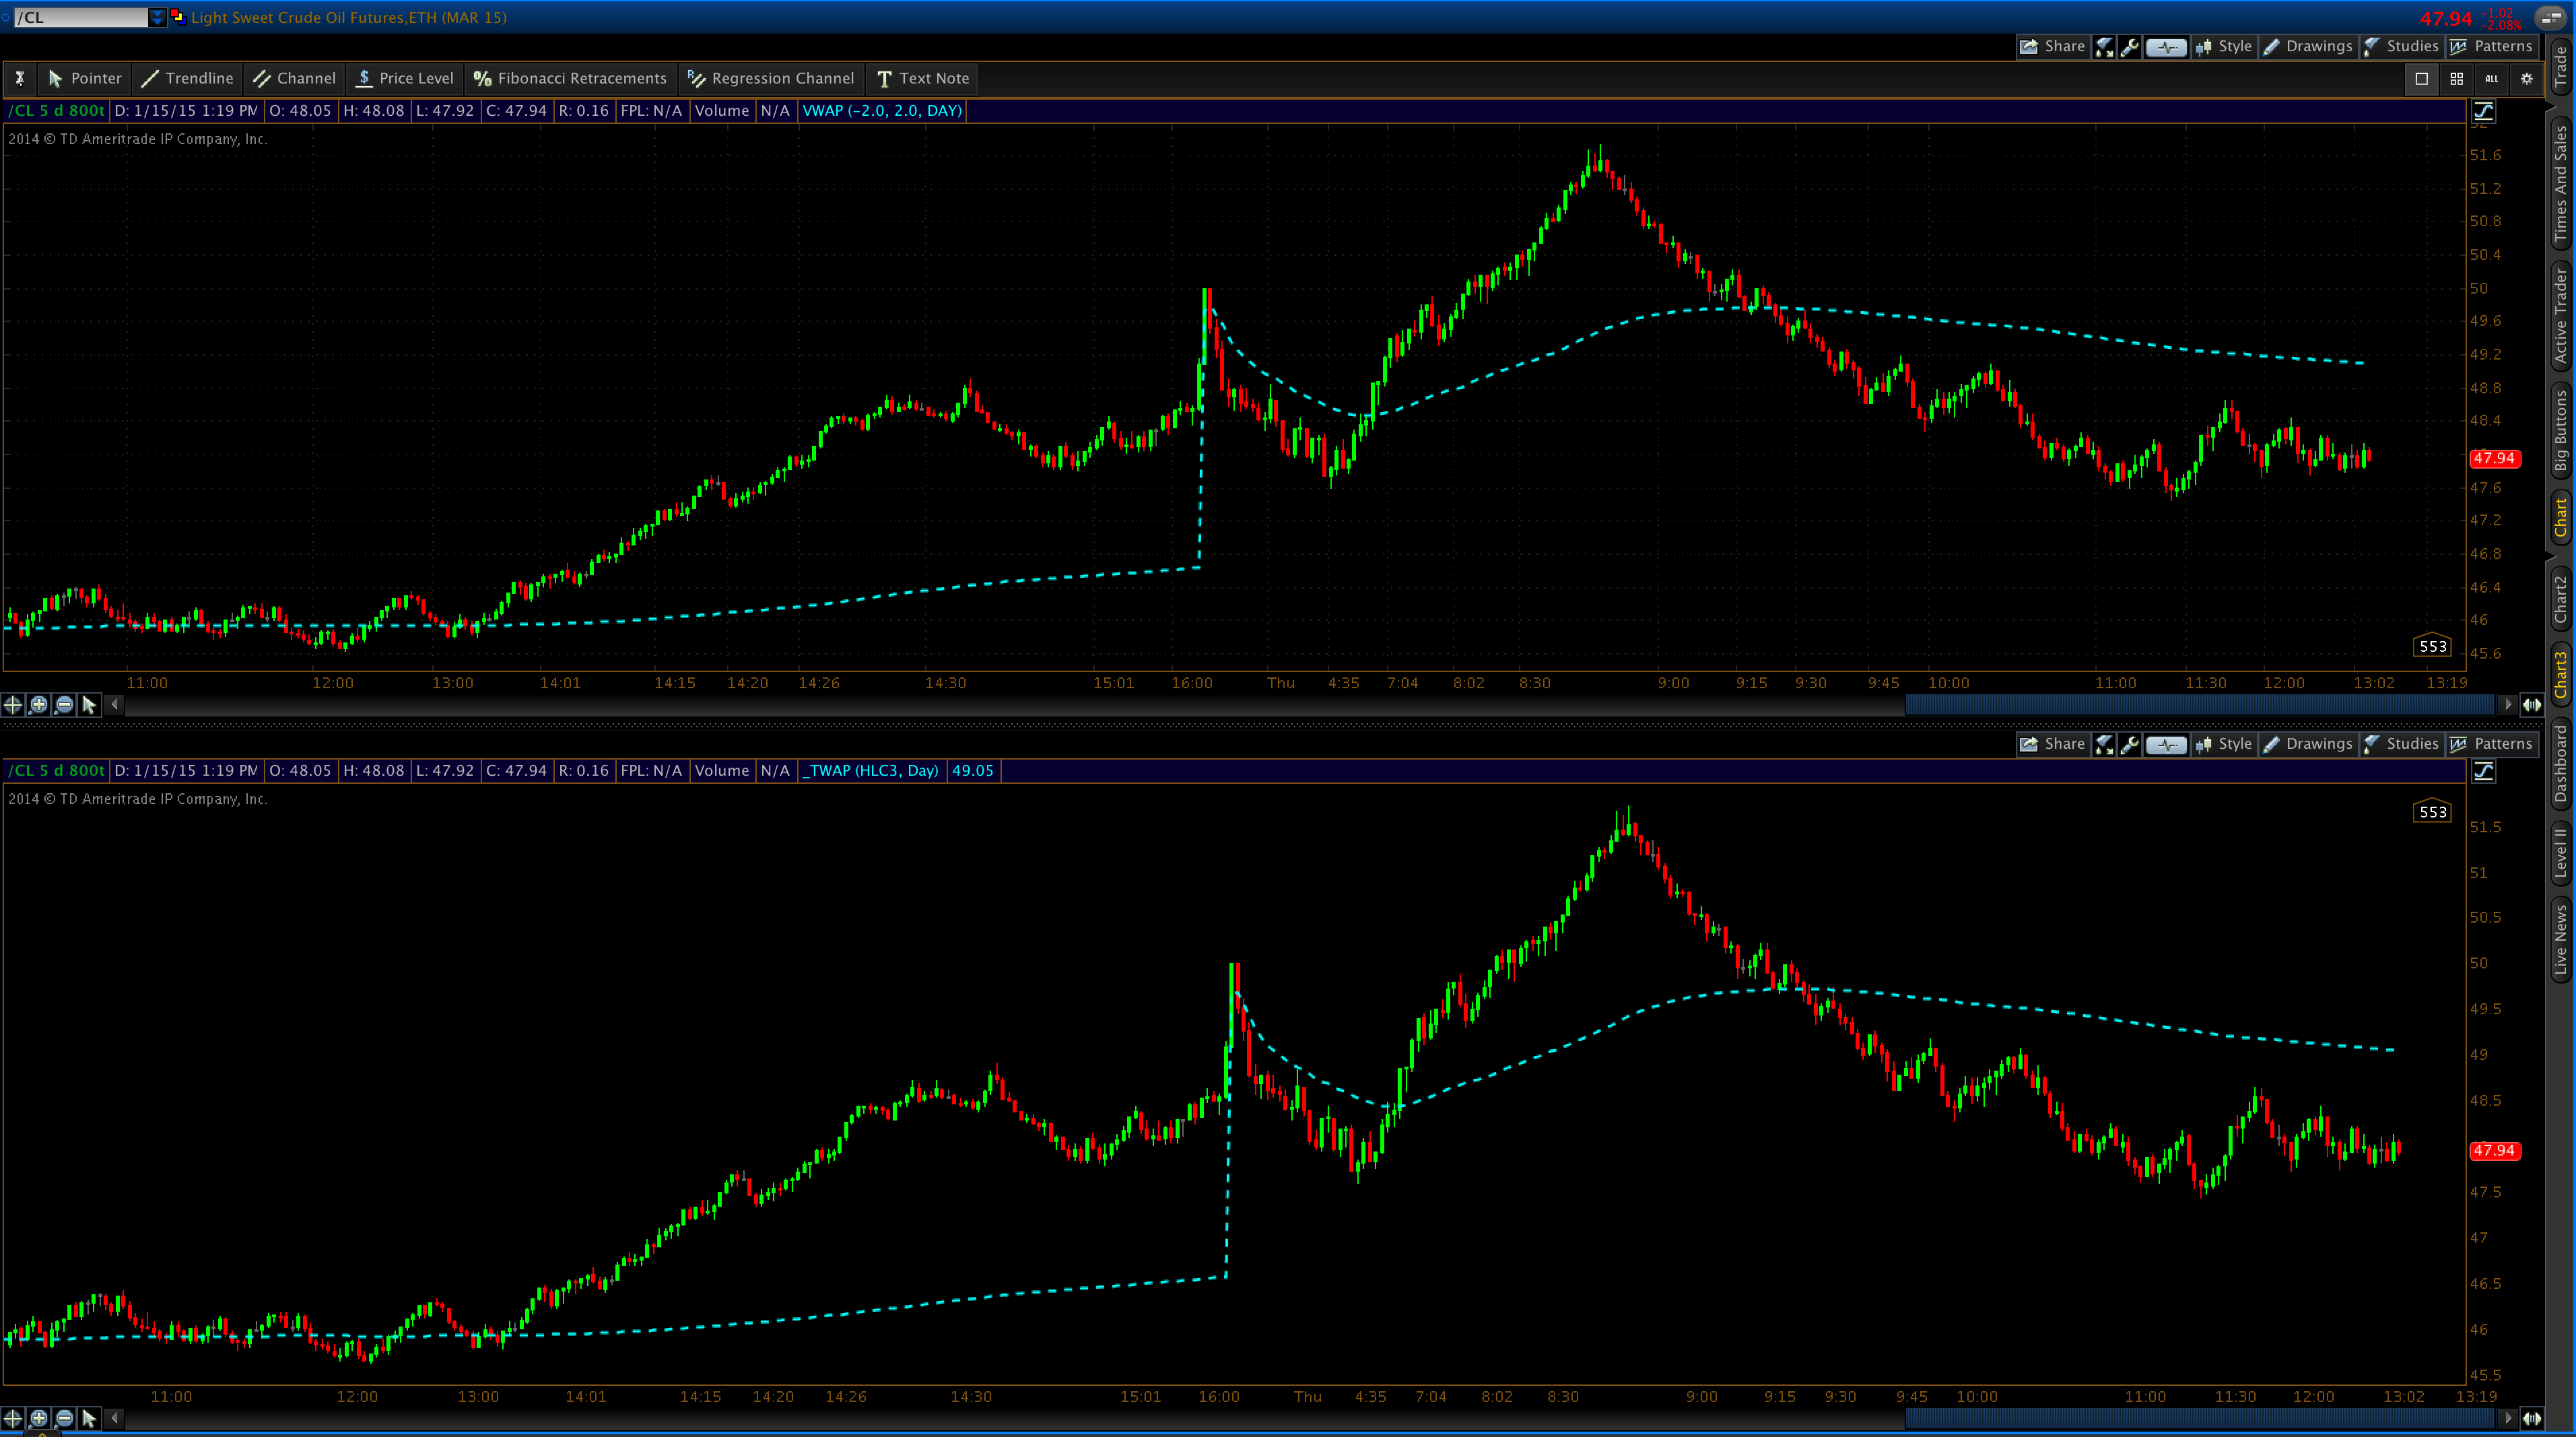Switch to the Chart2 side tab
Viewport: 2576px width, 1437px height.
2561,599
